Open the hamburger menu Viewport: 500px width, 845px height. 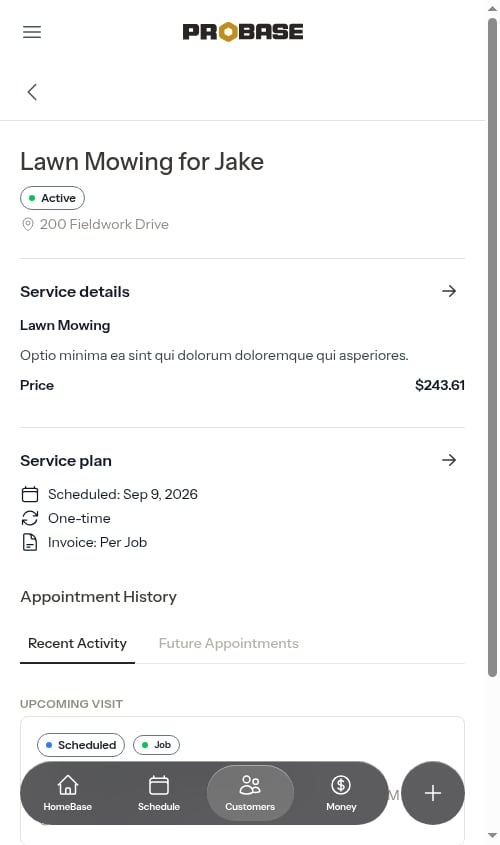(x=32, y=32)
